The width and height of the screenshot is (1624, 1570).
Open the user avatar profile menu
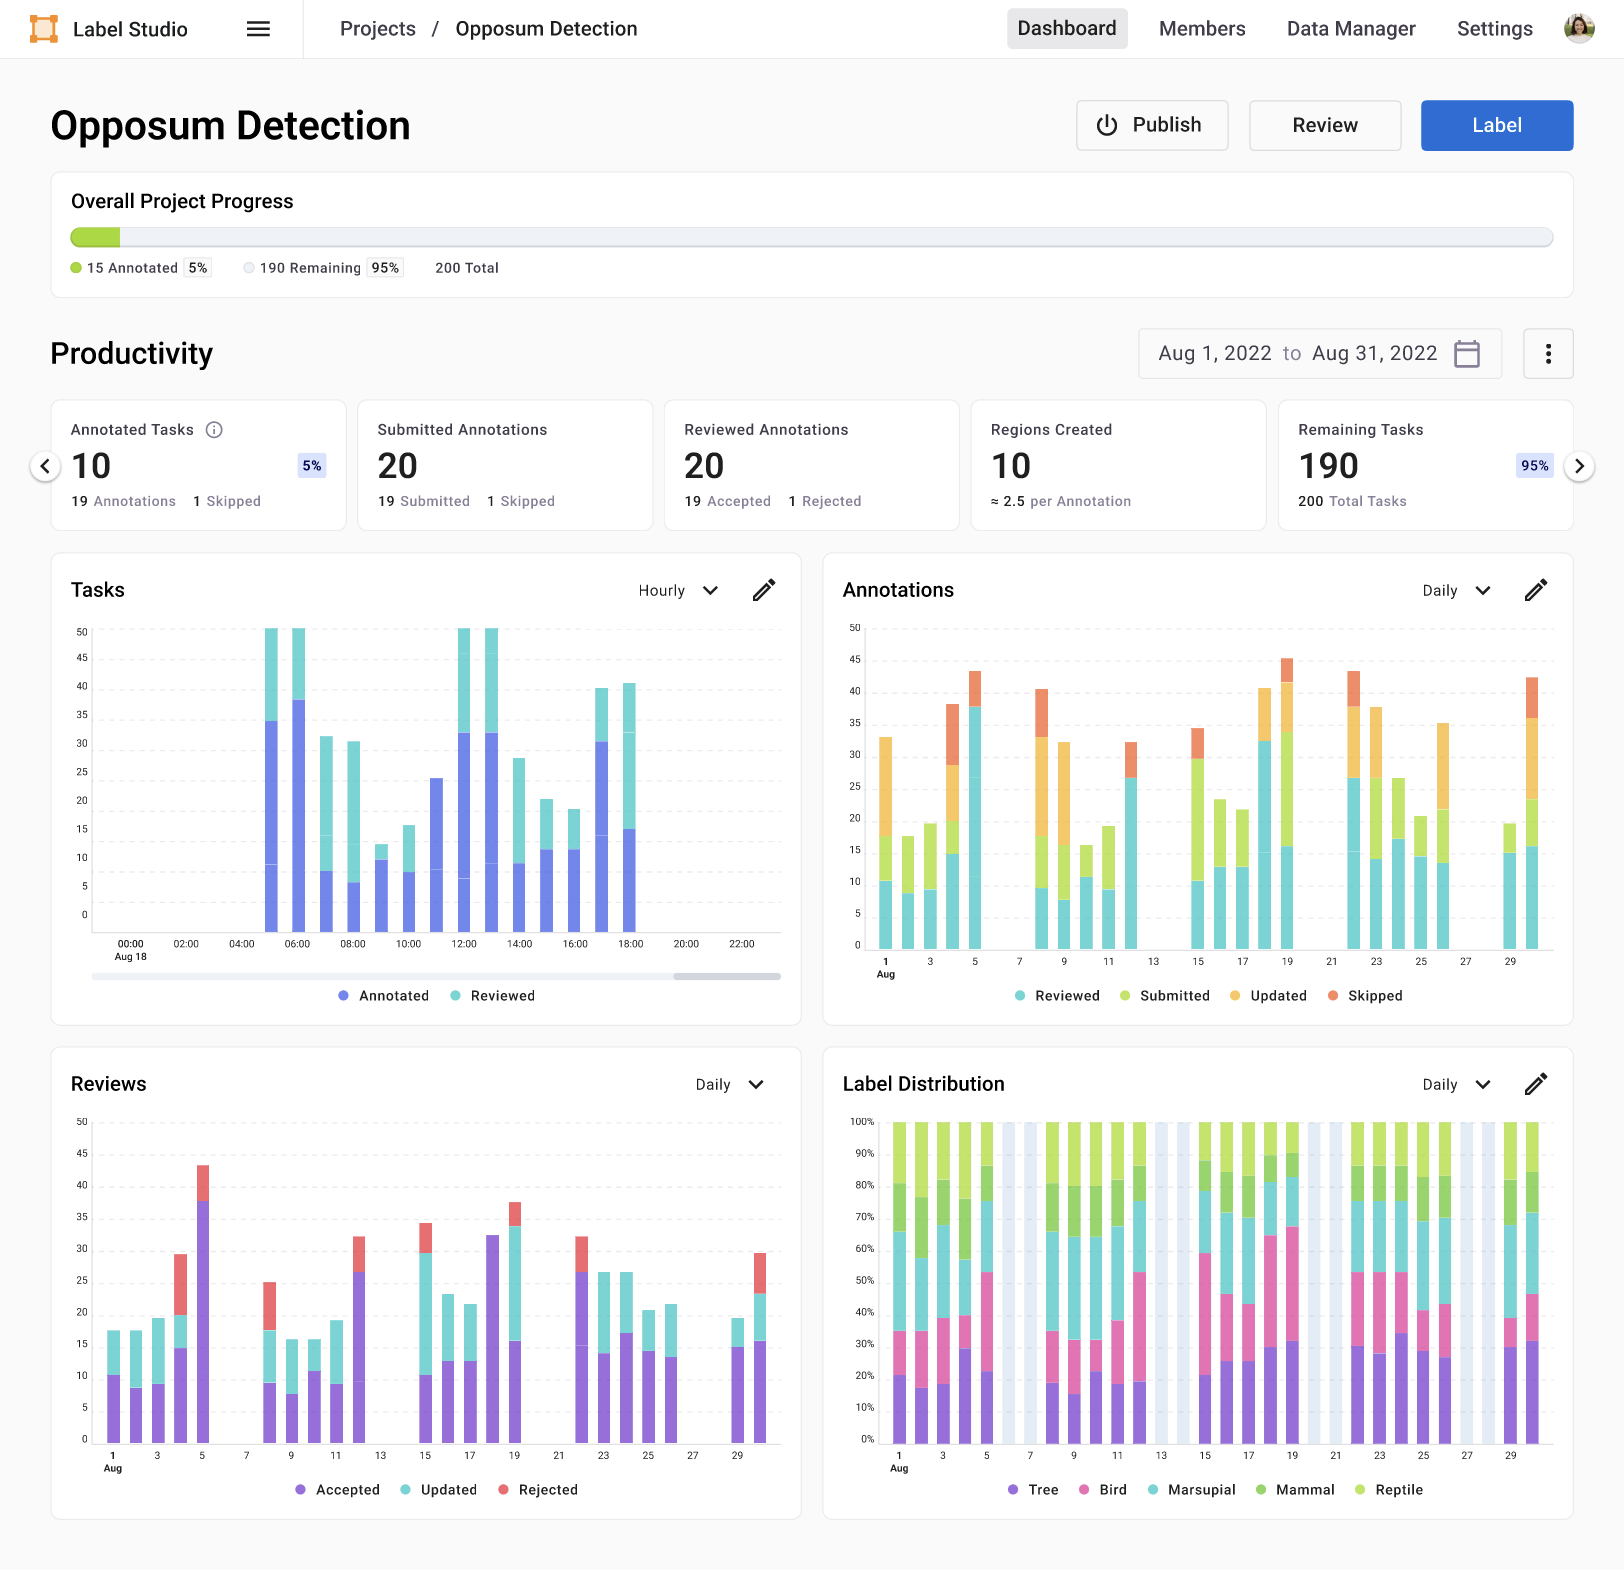tap(1578, 29)
